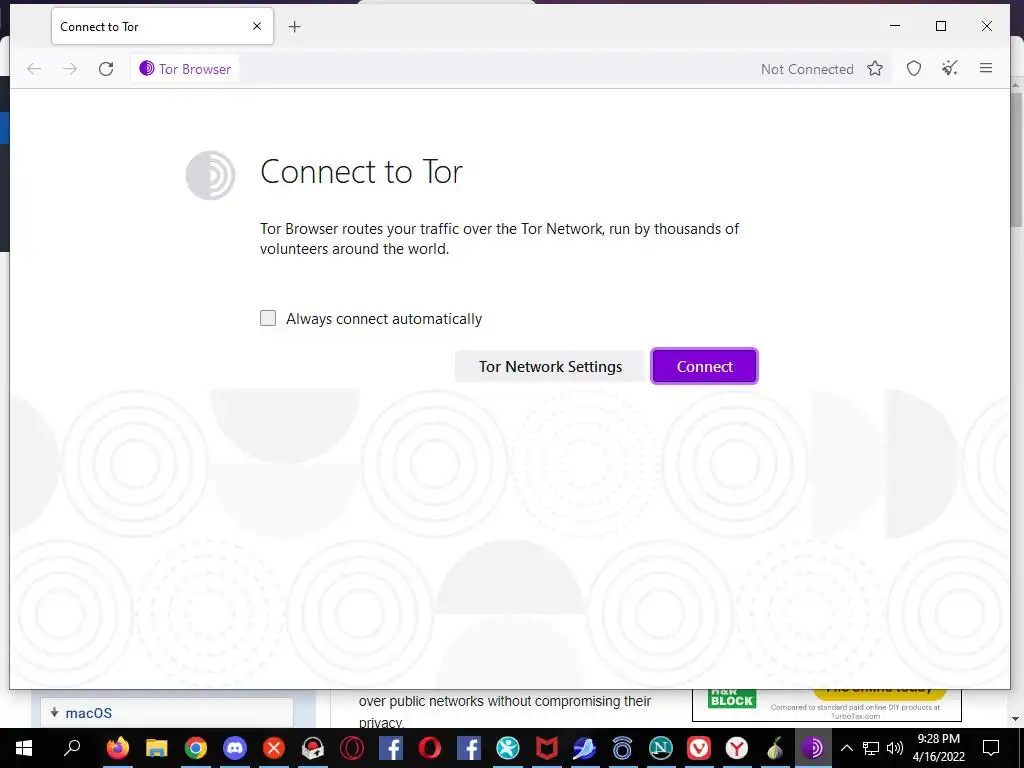Launch Firefox from the taskbar
This screenshot has width=1024, height=768.
118,748
